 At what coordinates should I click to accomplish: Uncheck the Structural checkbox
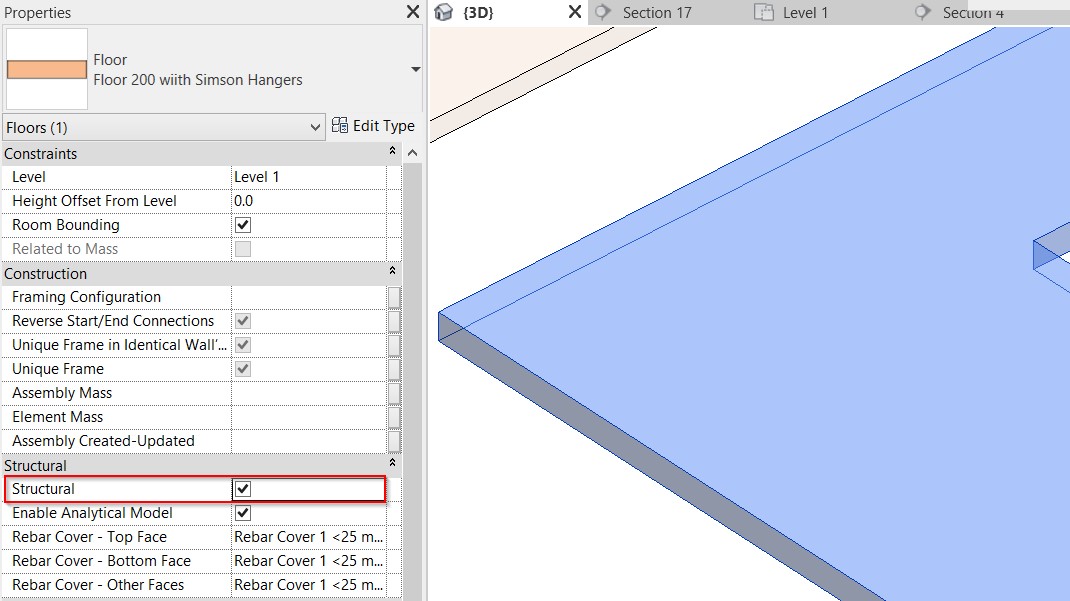click(242, 489)
